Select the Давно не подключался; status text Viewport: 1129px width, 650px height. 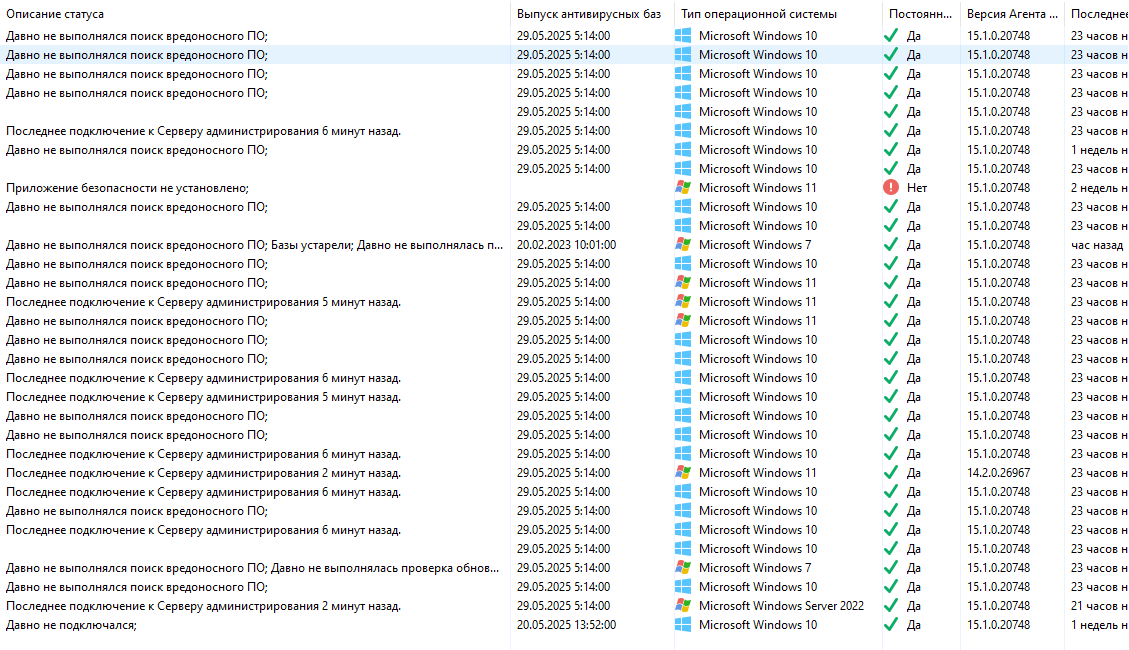coord(71,625)
